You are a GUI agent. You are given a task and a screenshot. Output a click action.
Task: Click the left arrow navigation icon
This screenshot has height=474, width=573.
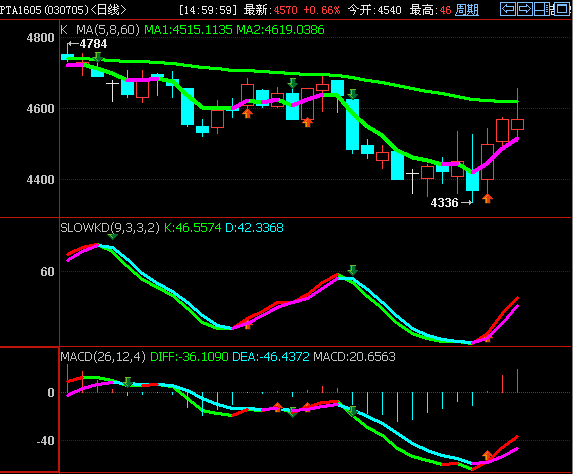[x=508, y=9]
